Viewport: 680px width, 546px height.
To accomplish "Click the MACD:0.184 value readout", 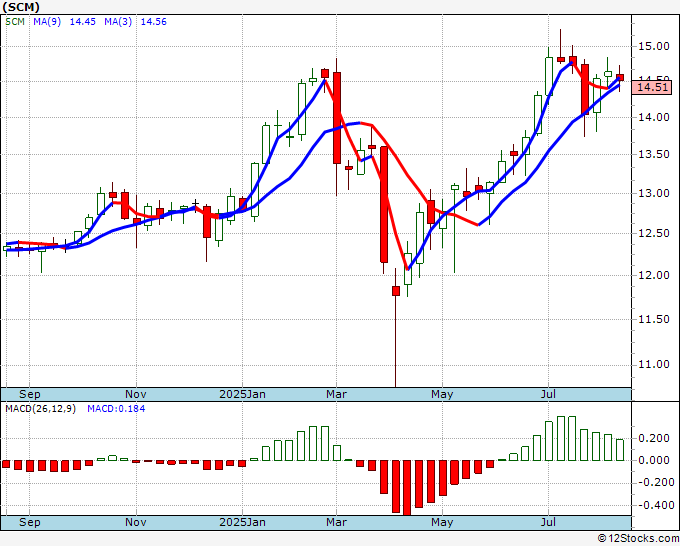I will pyautogui.click(x=116, y=409).
